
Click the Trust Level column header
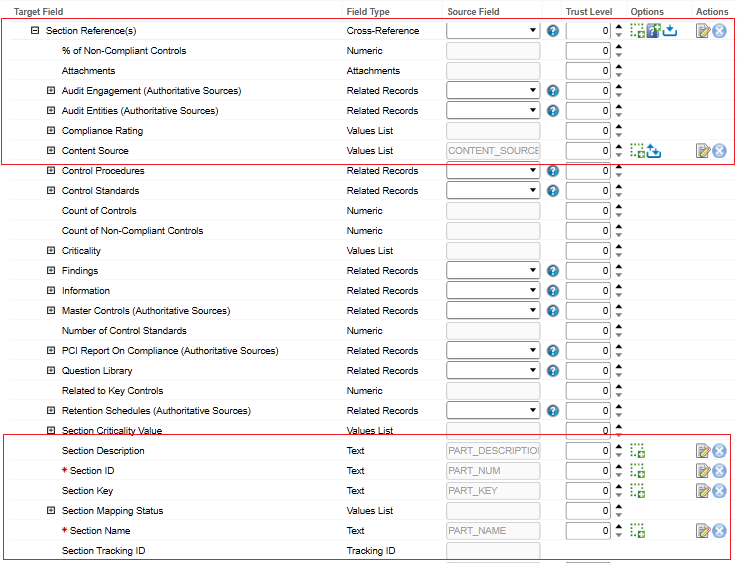tap(589, 12)
